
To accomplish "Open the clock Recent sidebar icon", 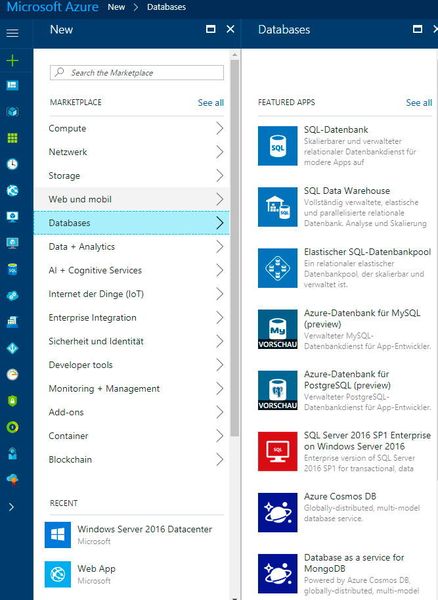I will [12, 164].
